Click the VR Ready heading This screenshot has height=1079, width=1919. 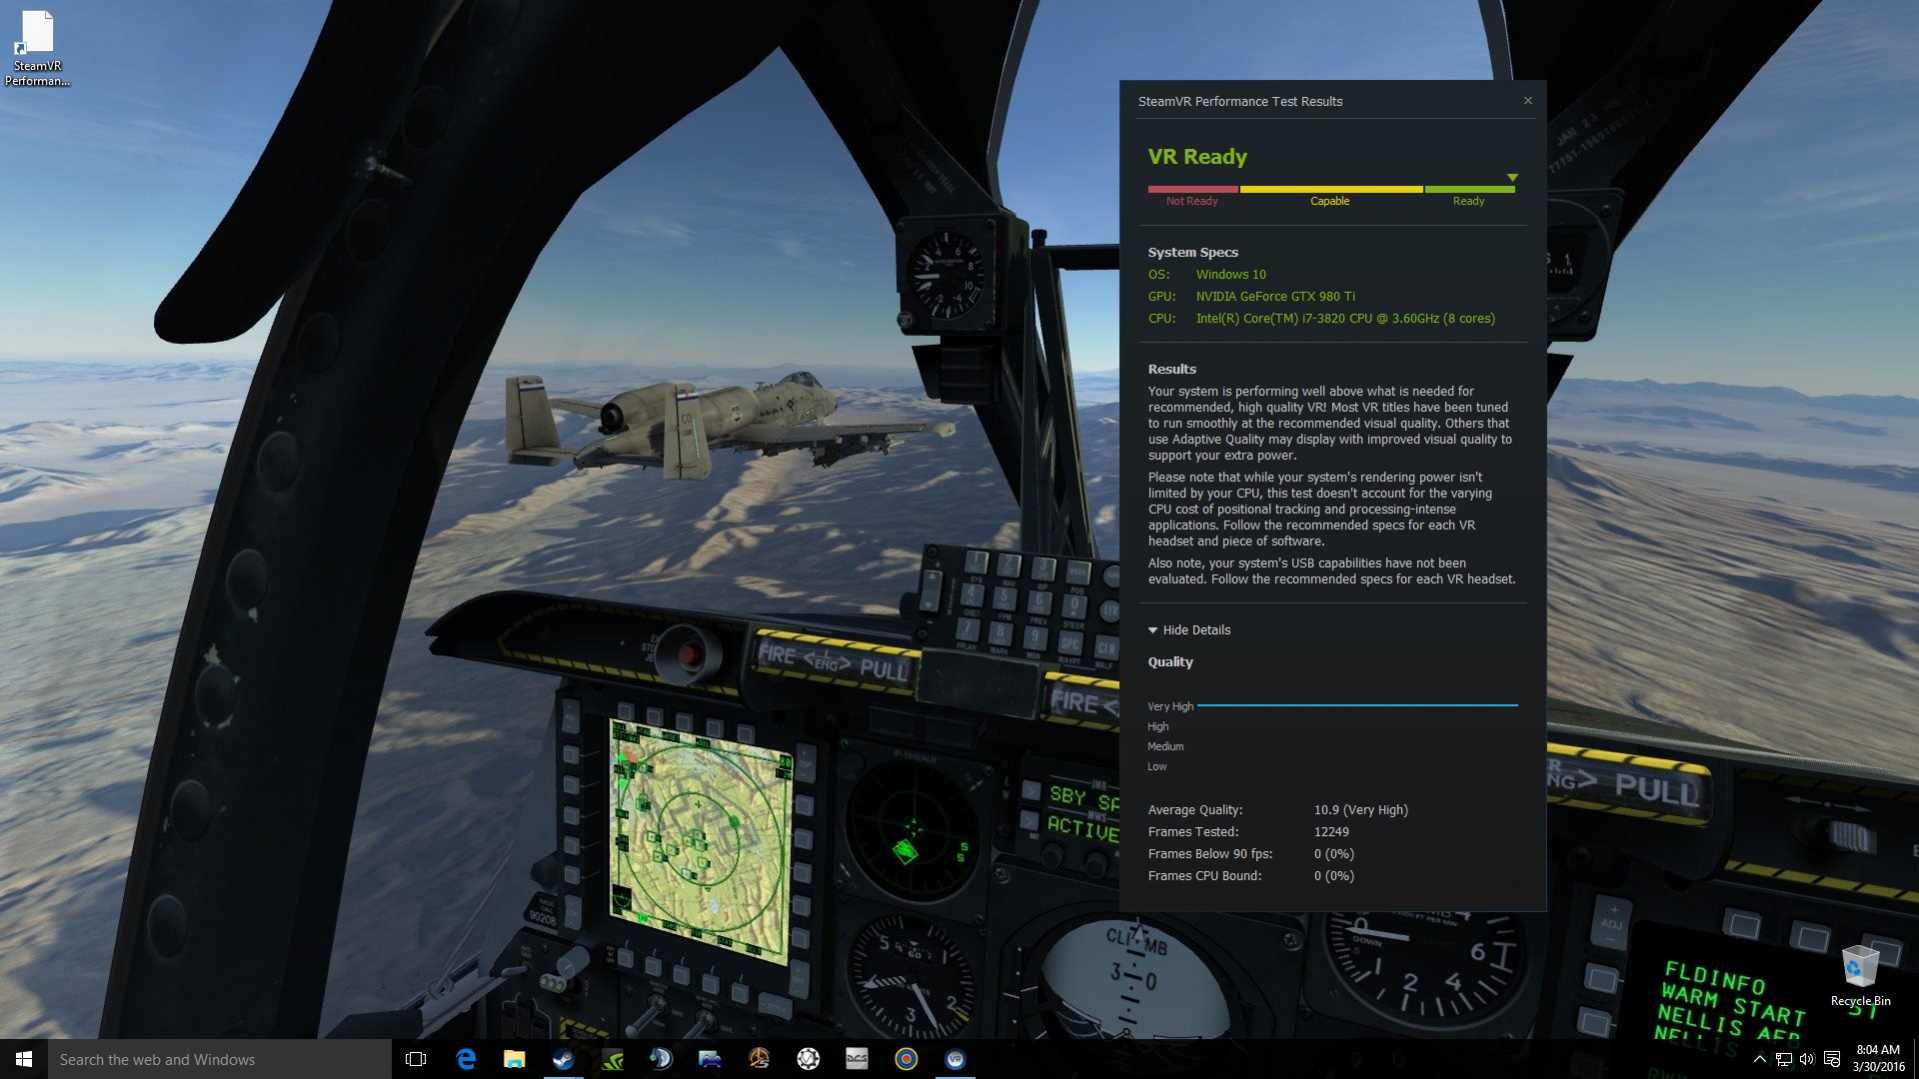[1197, 157]
